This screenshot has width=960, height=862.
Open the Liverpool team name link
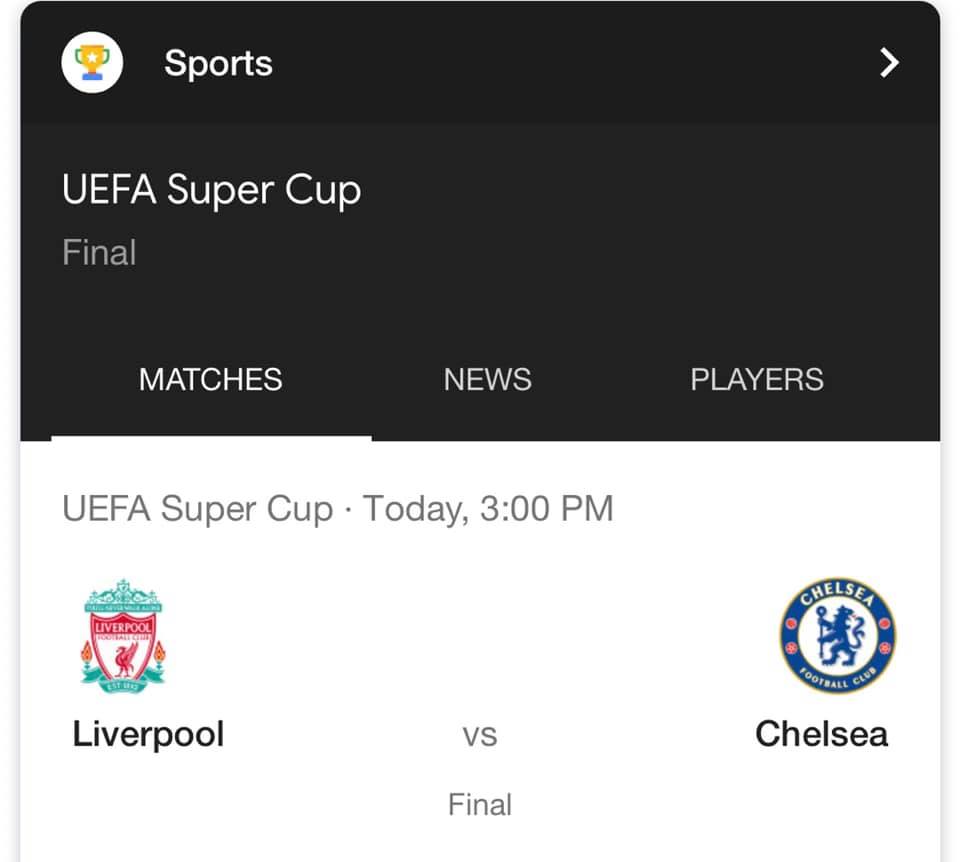(148, 734)
